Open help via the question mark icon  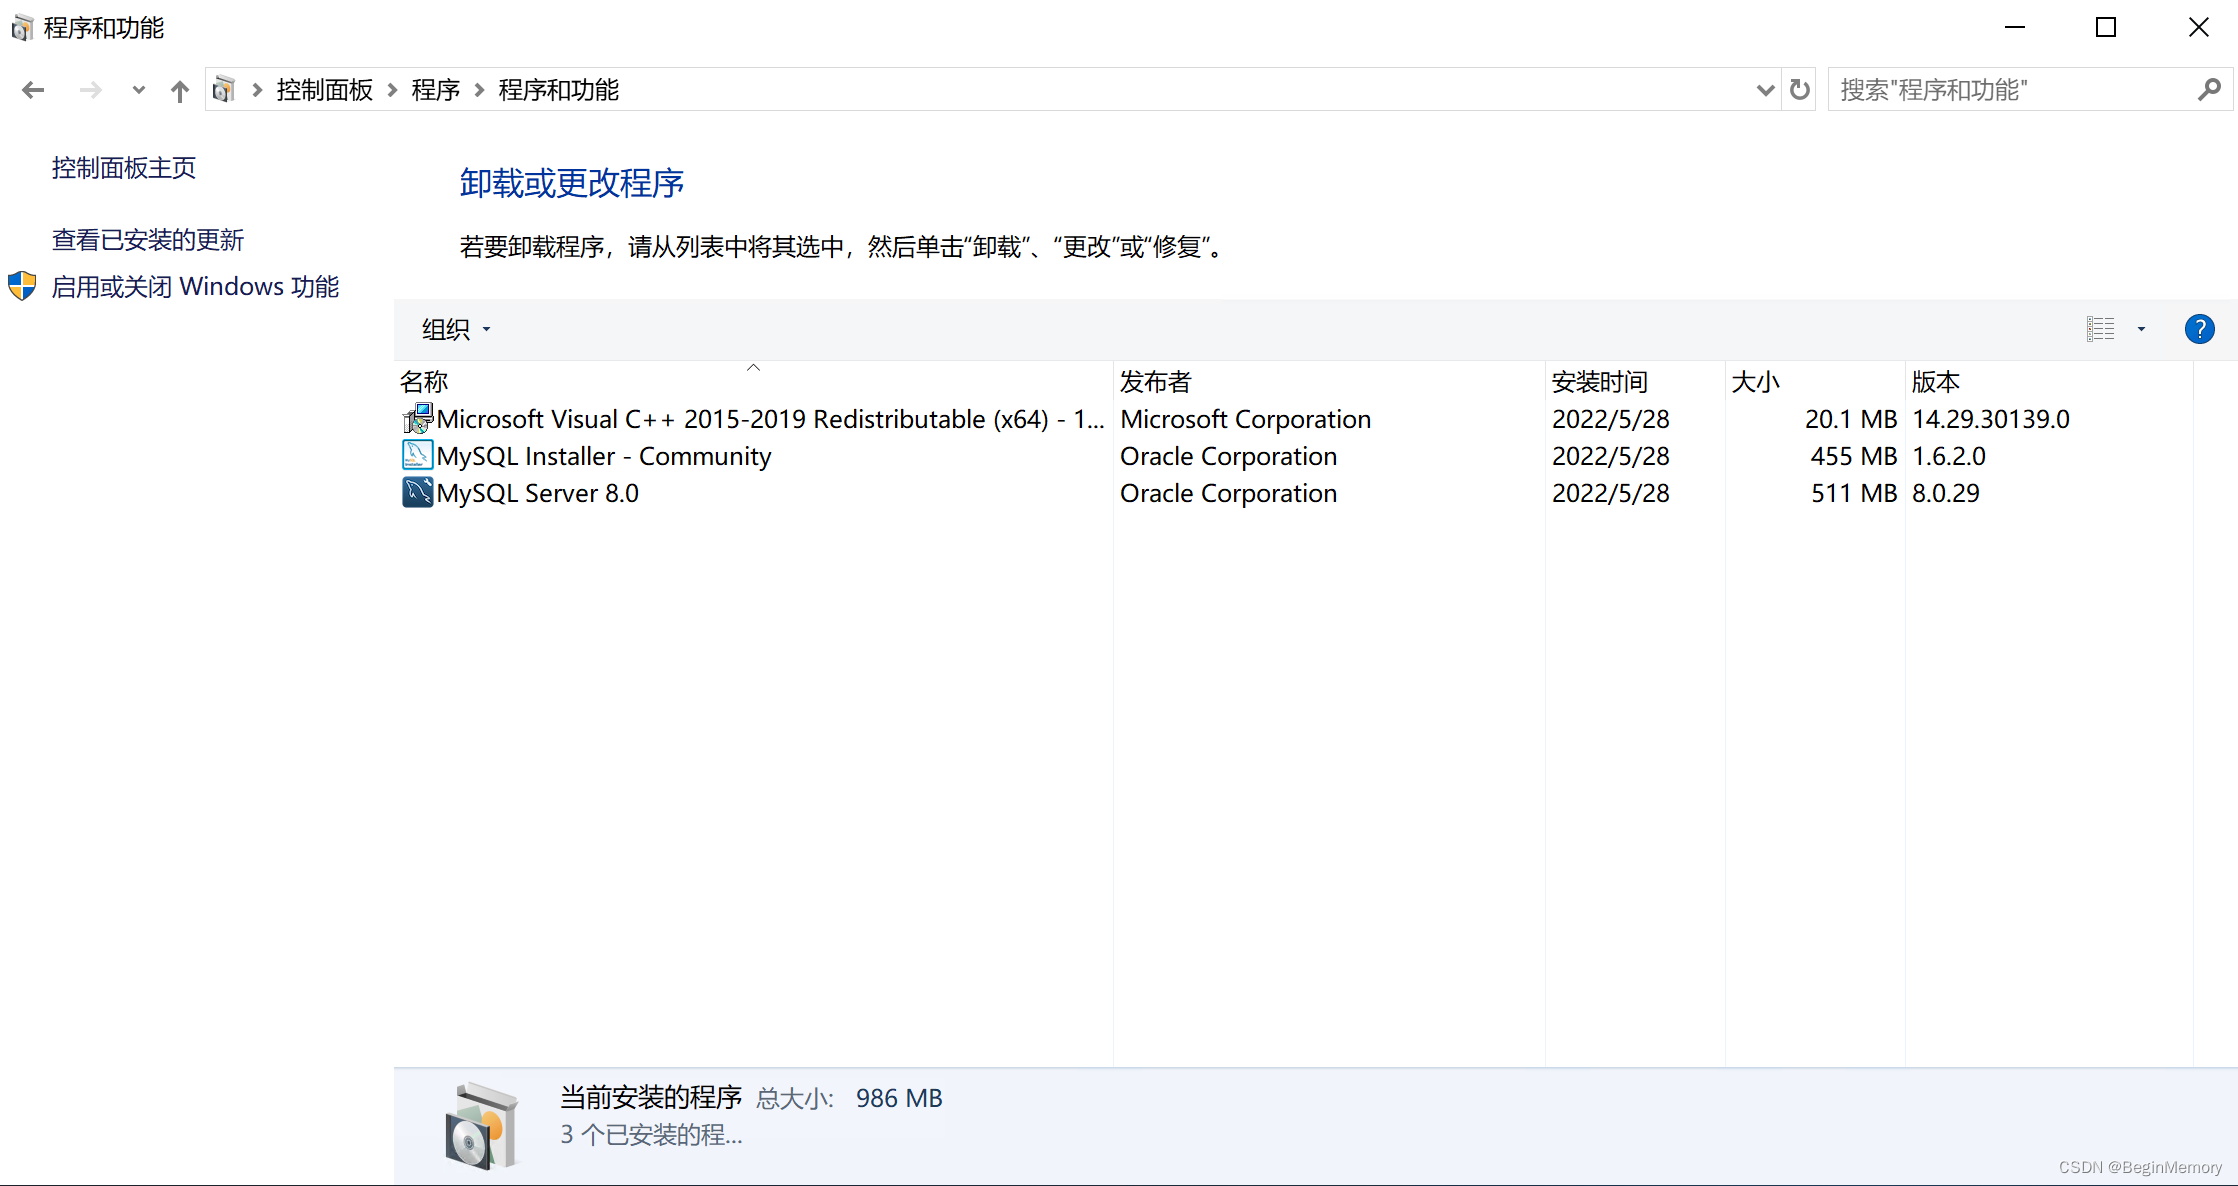click(x=2199, y=329)
